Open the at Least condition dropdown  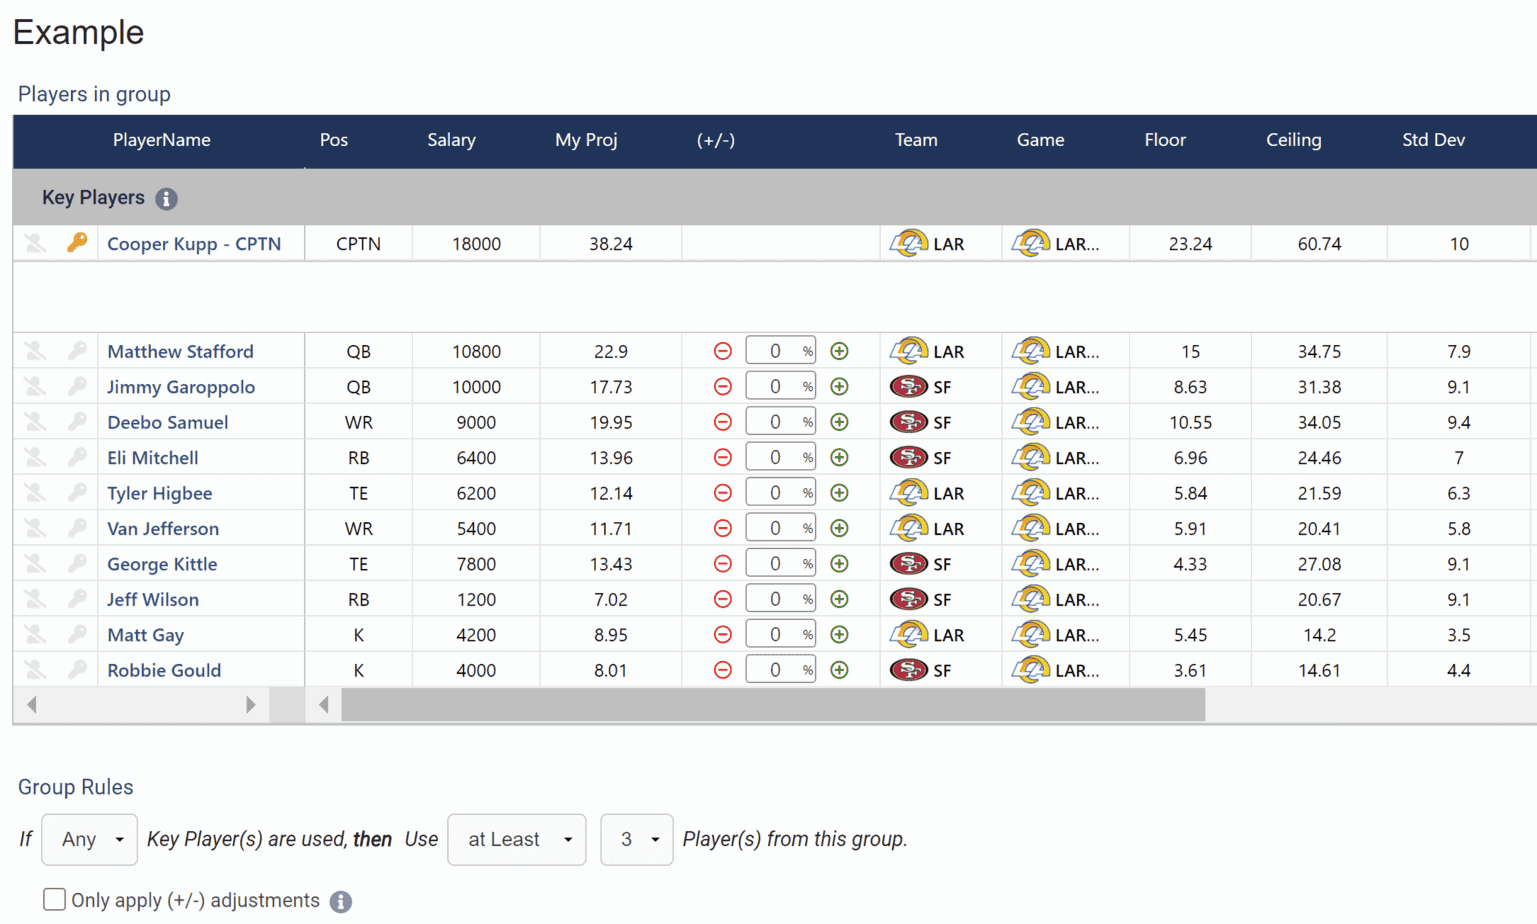[516, 839]
